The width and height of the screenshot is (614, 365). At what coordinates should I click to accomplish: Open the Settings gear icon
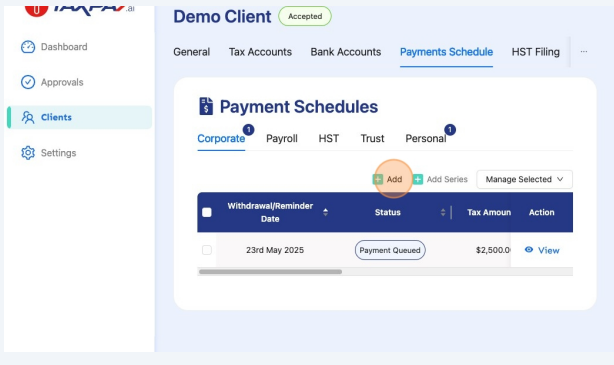tap(28, 153)
